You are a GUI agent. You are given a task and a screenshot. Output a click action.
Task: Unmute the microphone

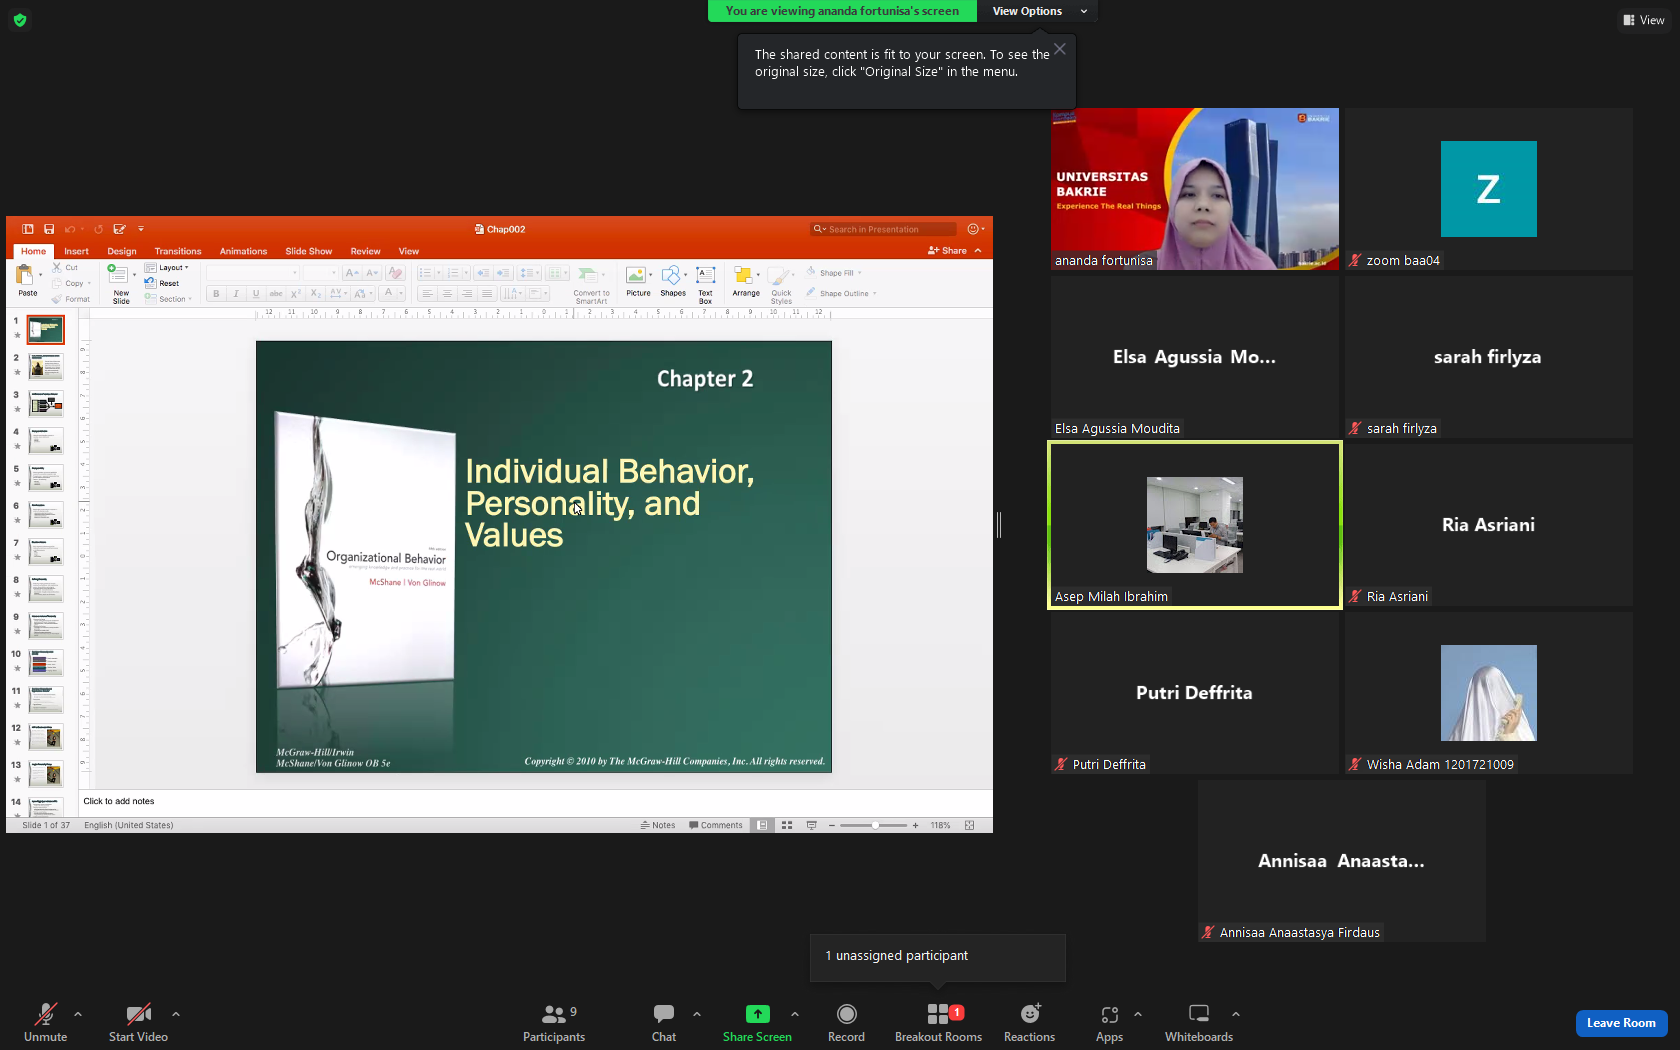[46, 1023]
